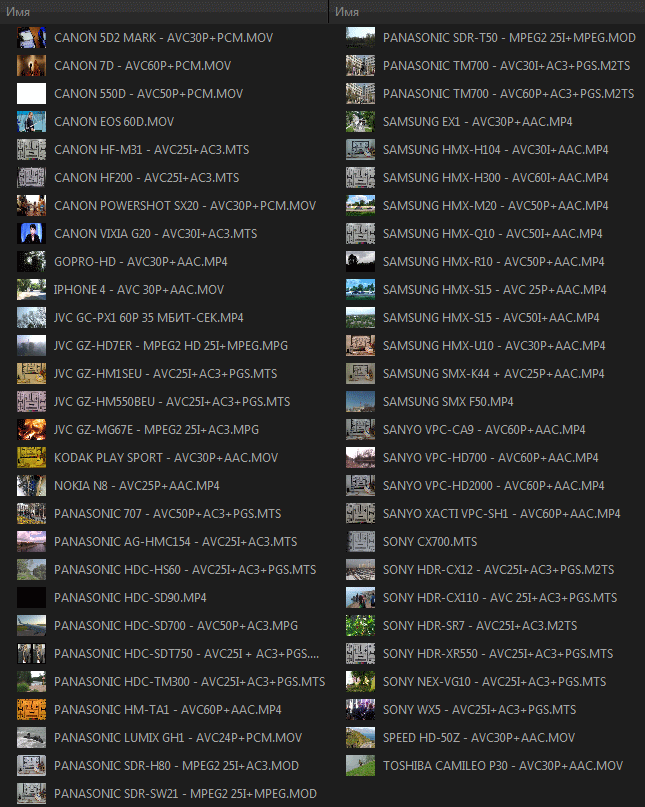The width and height of the screenshot is (645, 807).
Task: Select NOKIA N8 - AVC25P+AAC.MP4
Action: (137, 486)
